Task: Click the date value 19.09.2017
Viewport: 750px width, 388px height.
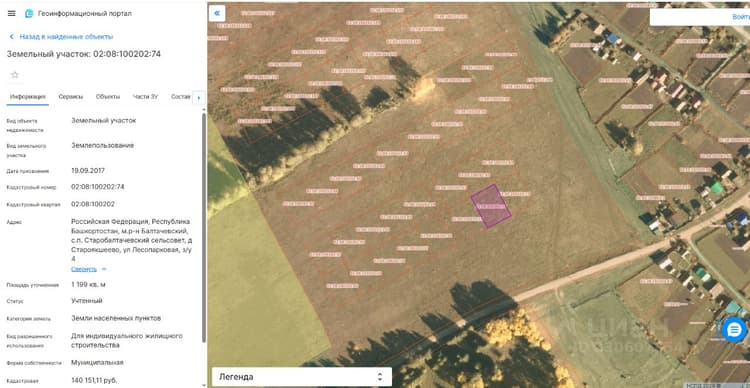Action: (88, 170)
